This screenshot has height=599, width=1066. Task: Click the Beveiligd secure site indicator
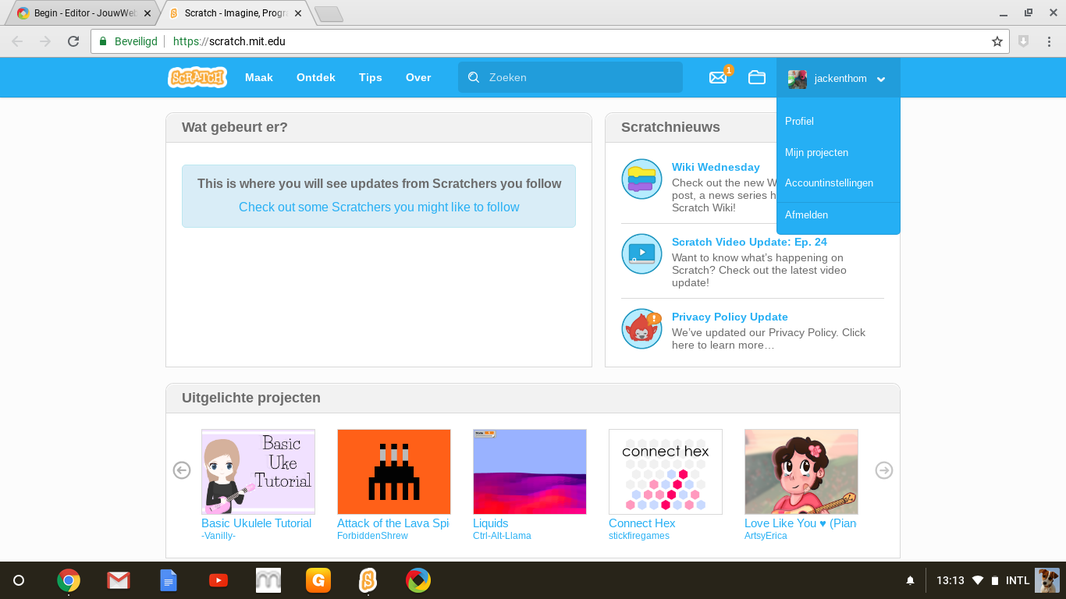click(128, 41)
